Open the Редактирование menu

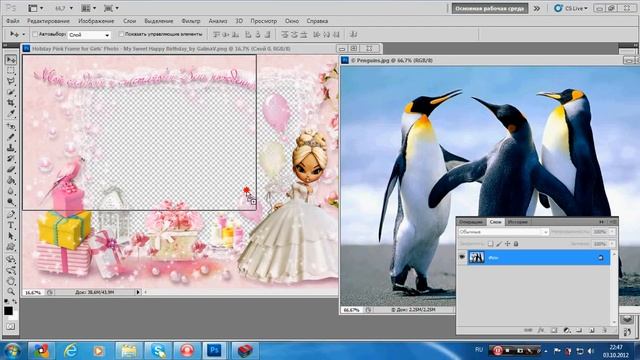(x=48, y=21)
